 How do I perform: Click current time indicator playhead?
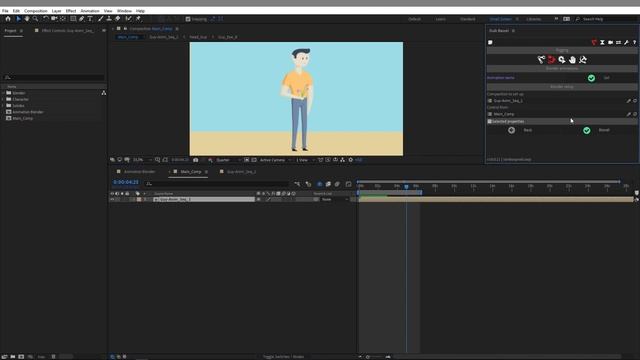[406, 187]
